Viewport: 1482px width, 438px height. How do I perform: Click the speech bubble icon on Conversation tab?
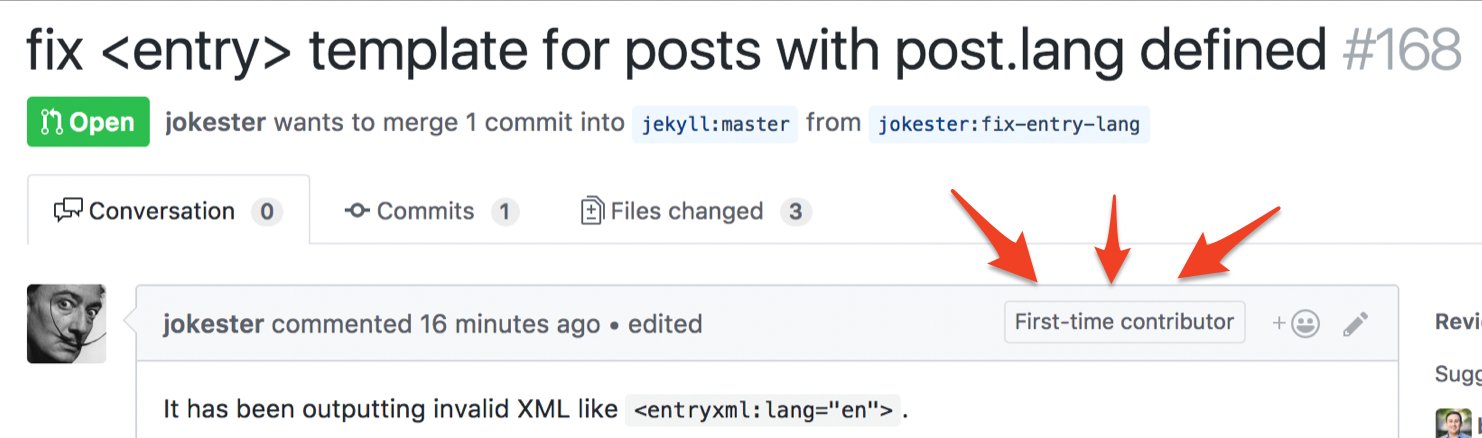click(68, 211)
